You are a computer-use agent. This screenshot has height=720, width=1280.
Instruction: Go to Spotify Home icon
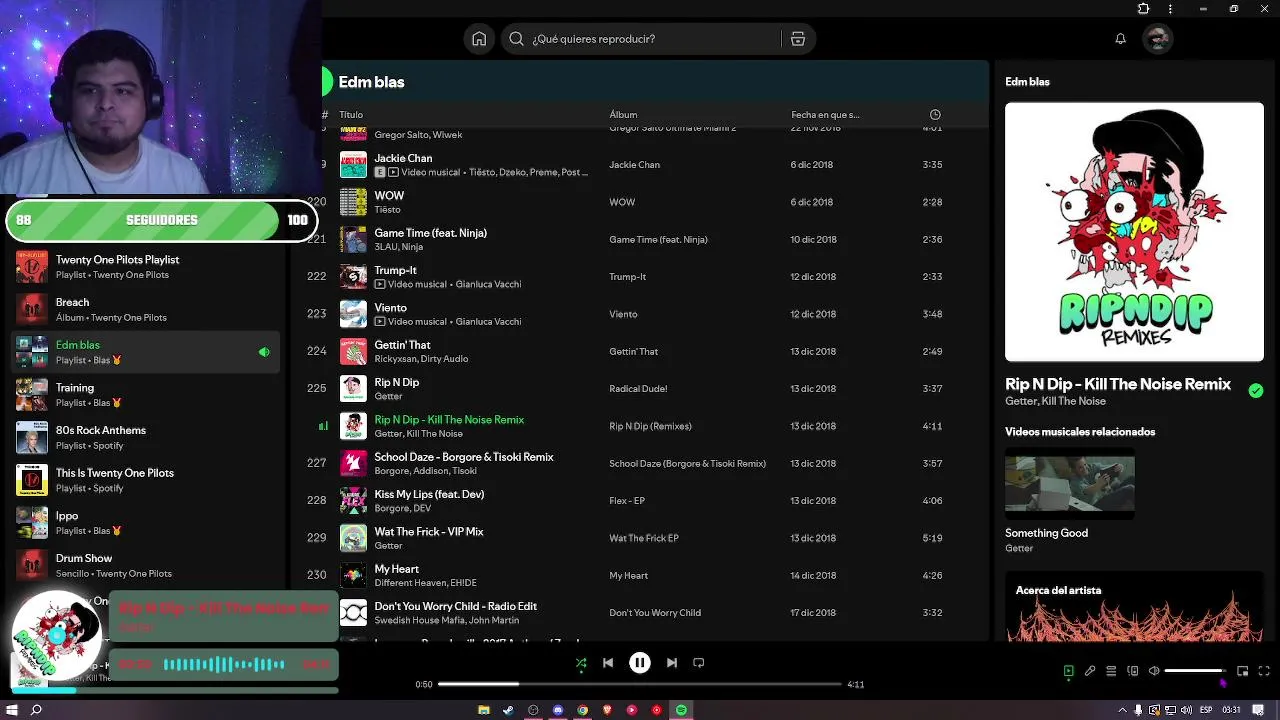(479, 39)
